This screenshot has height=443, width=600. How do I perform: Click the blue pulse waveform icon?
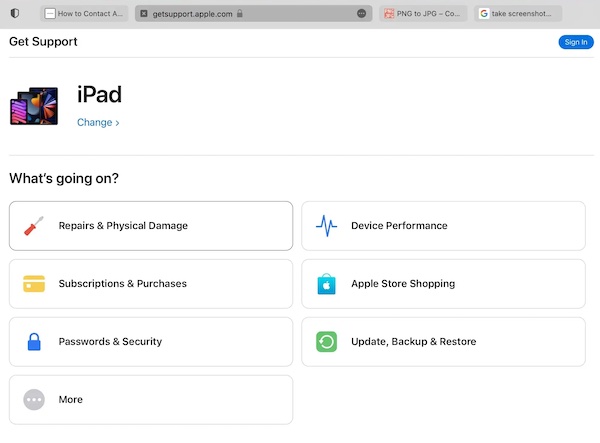tap(326, 226)
